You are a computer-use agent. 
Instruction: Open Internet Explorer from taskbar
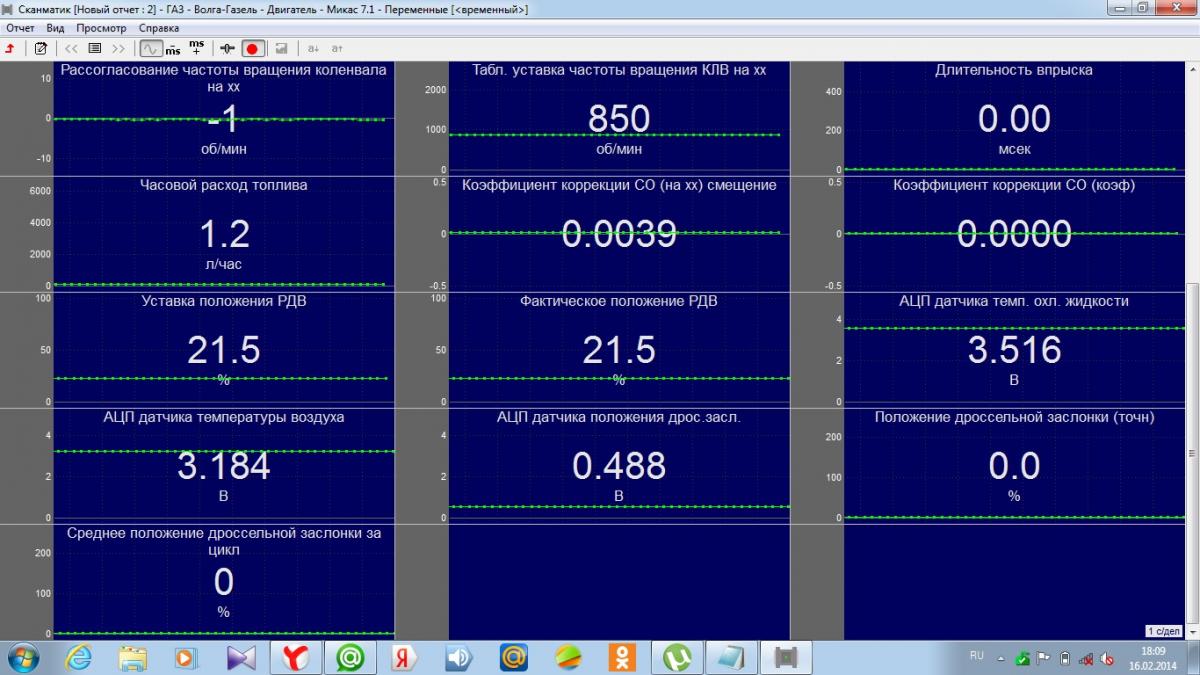pyautogui.click(x=79, y=657)
